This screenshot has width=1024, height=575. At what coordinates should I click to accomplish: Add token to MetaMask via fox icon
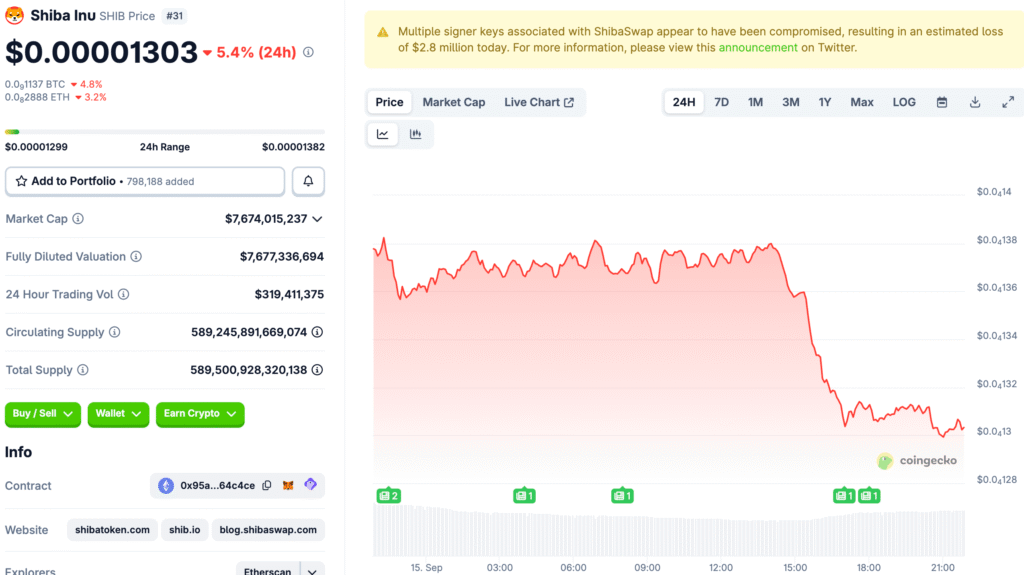click(288, 485)
